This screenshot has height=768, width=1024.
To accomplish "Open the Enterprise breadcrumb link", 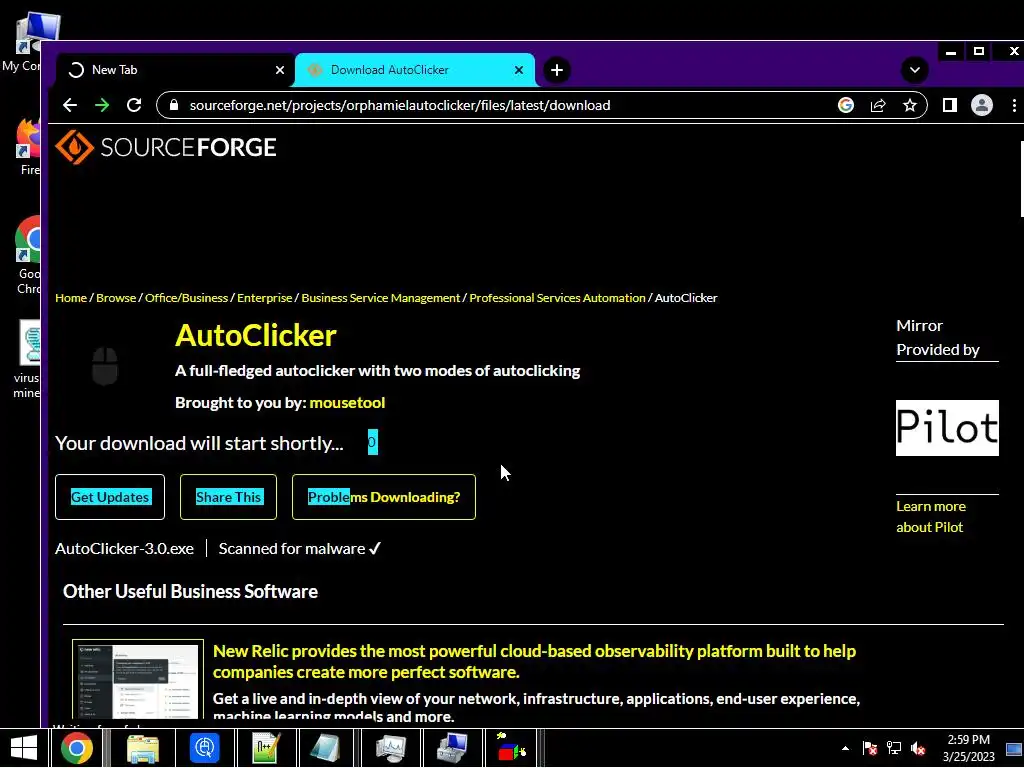I will [264, 298].
